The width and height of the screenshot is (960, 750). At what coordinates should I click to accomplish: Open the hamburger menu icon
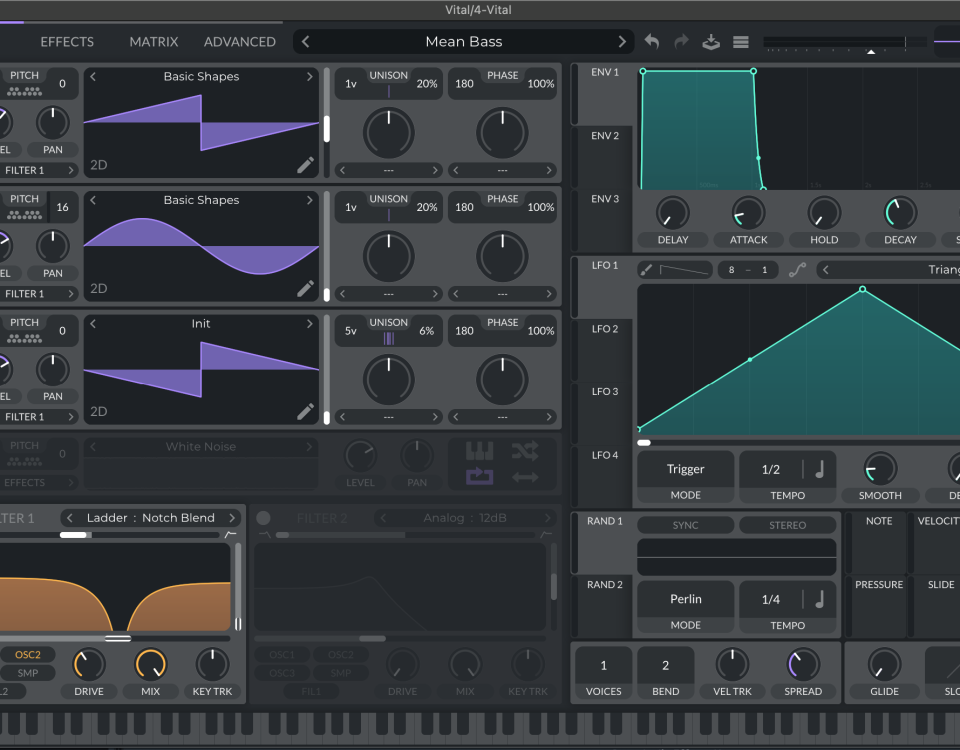pyautogui.click(x=741, y=42)
